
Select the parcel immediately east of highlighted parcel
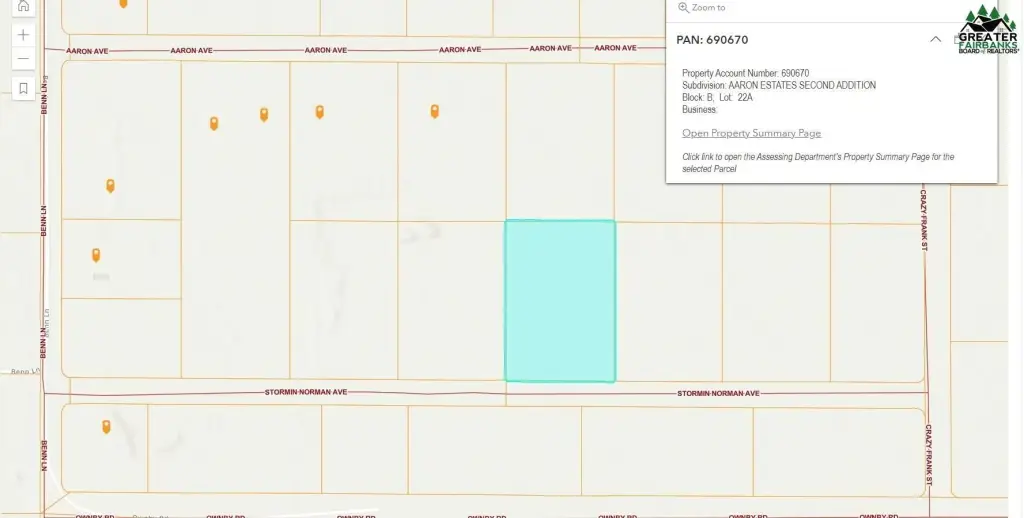(668, 300)
